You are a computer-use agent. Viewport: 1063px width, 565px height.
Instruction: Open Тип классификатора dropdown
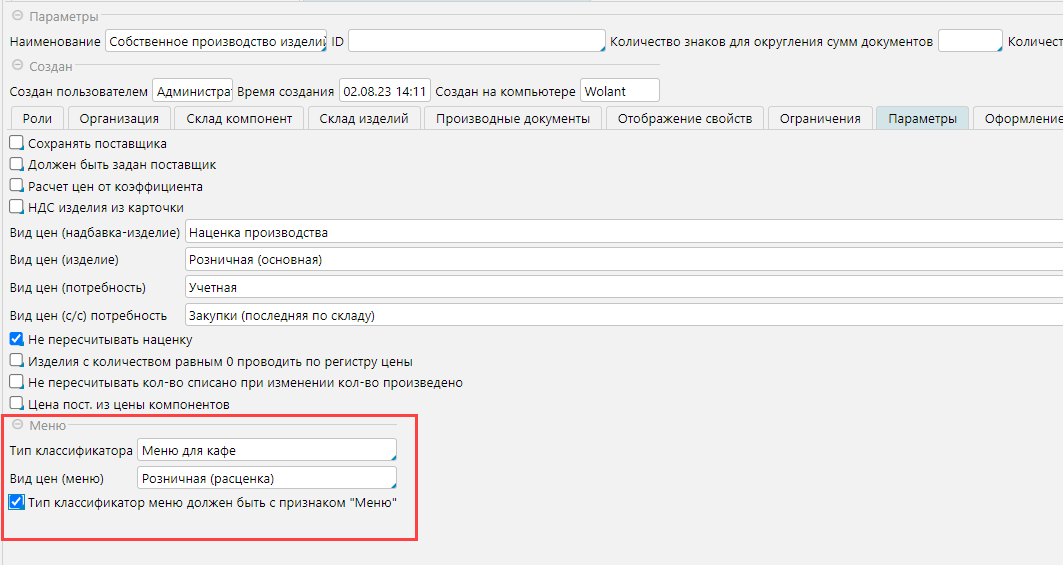point(266,451)
